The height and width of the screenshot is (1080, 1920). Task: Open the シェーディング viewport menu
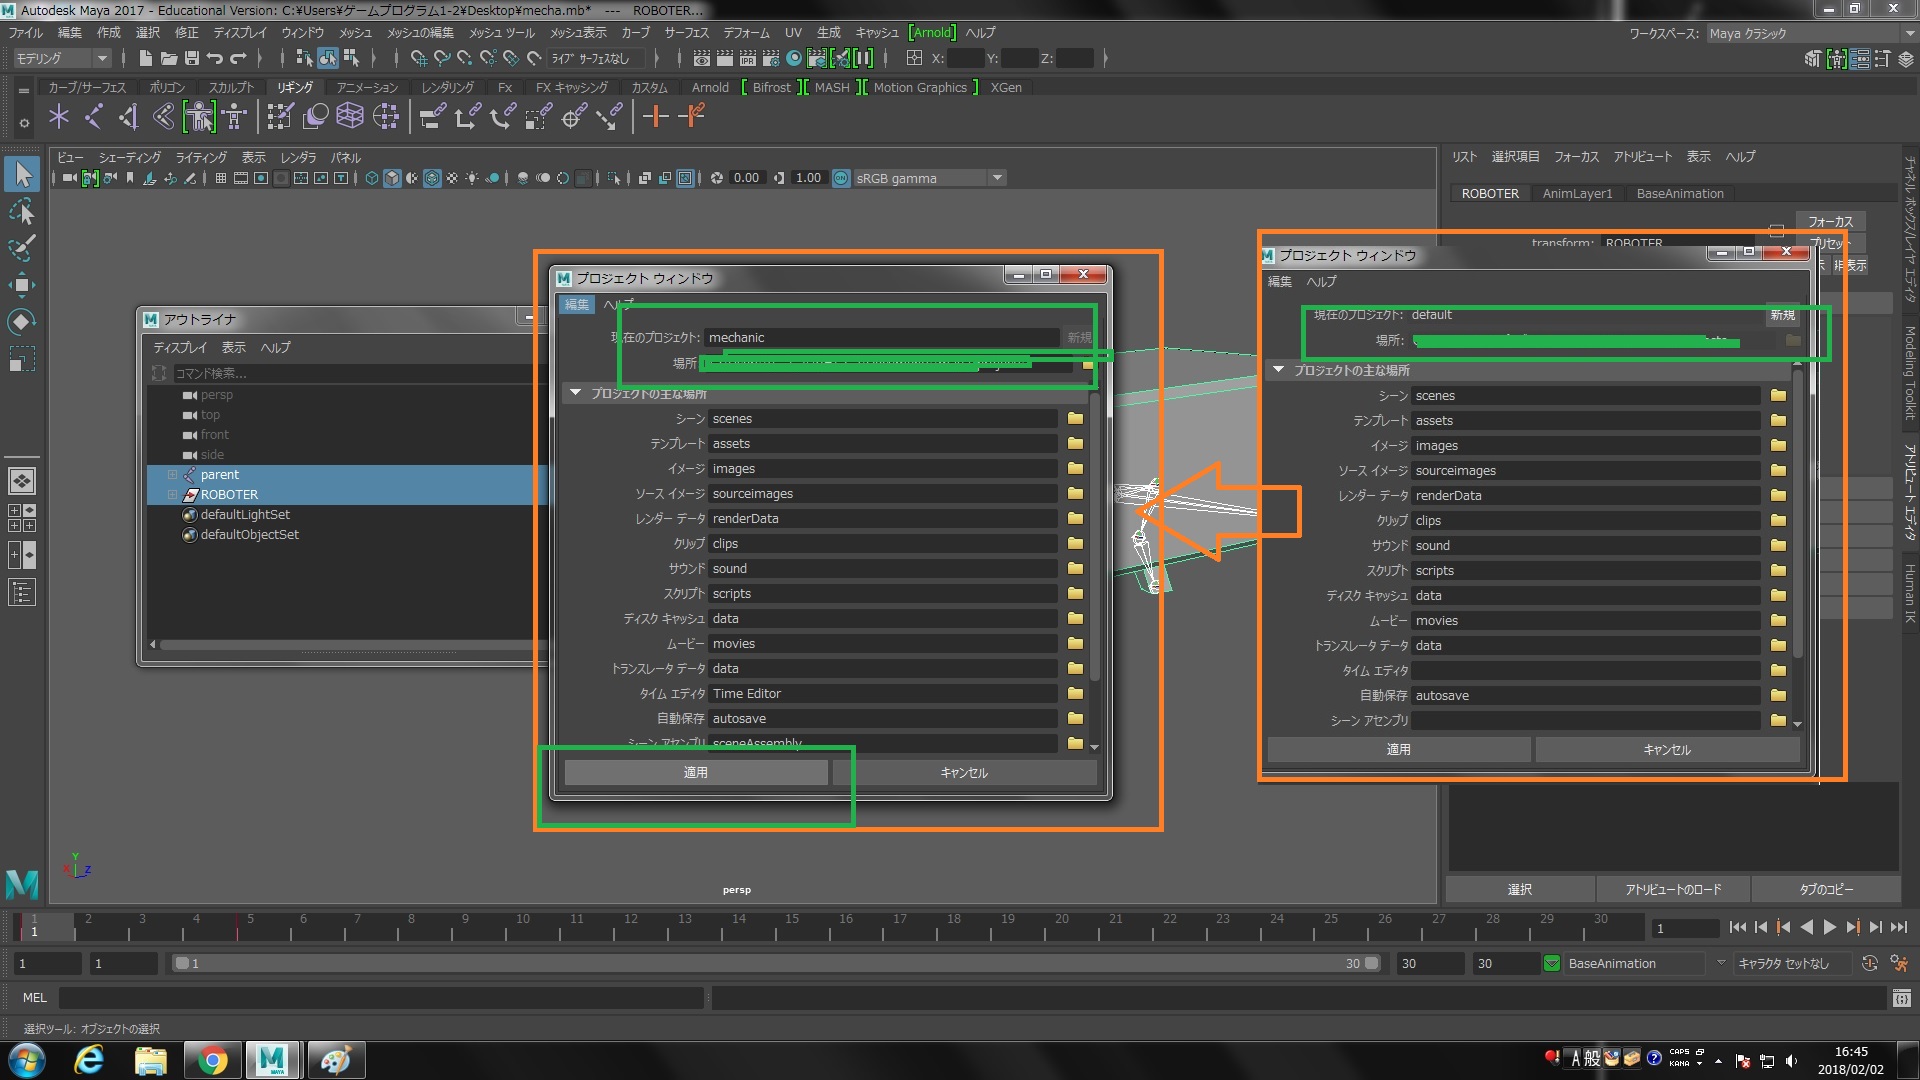pos(129,157)
